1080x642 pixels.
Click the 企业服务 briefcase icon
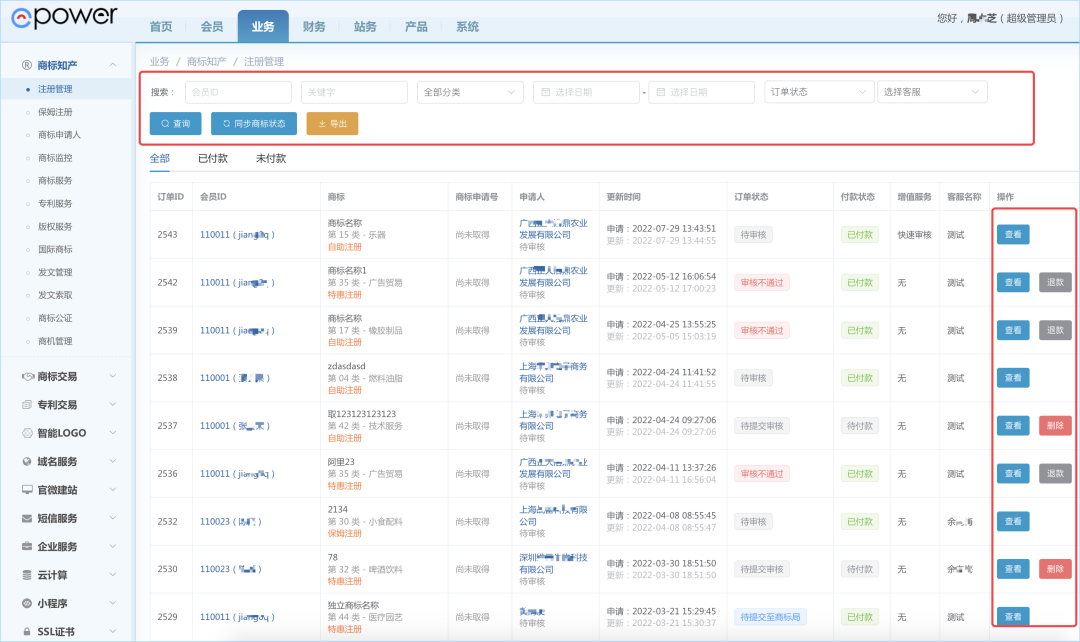click(27, 546)
